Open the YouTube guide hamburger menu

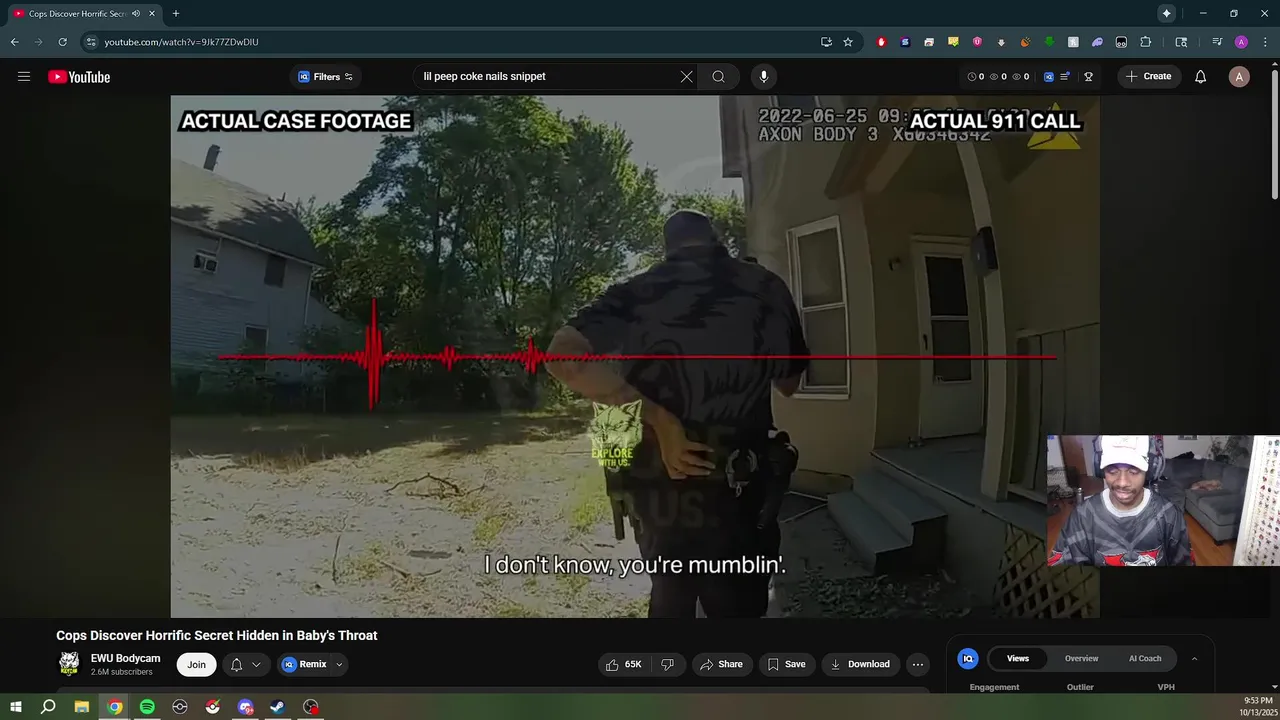pos(24,77)
